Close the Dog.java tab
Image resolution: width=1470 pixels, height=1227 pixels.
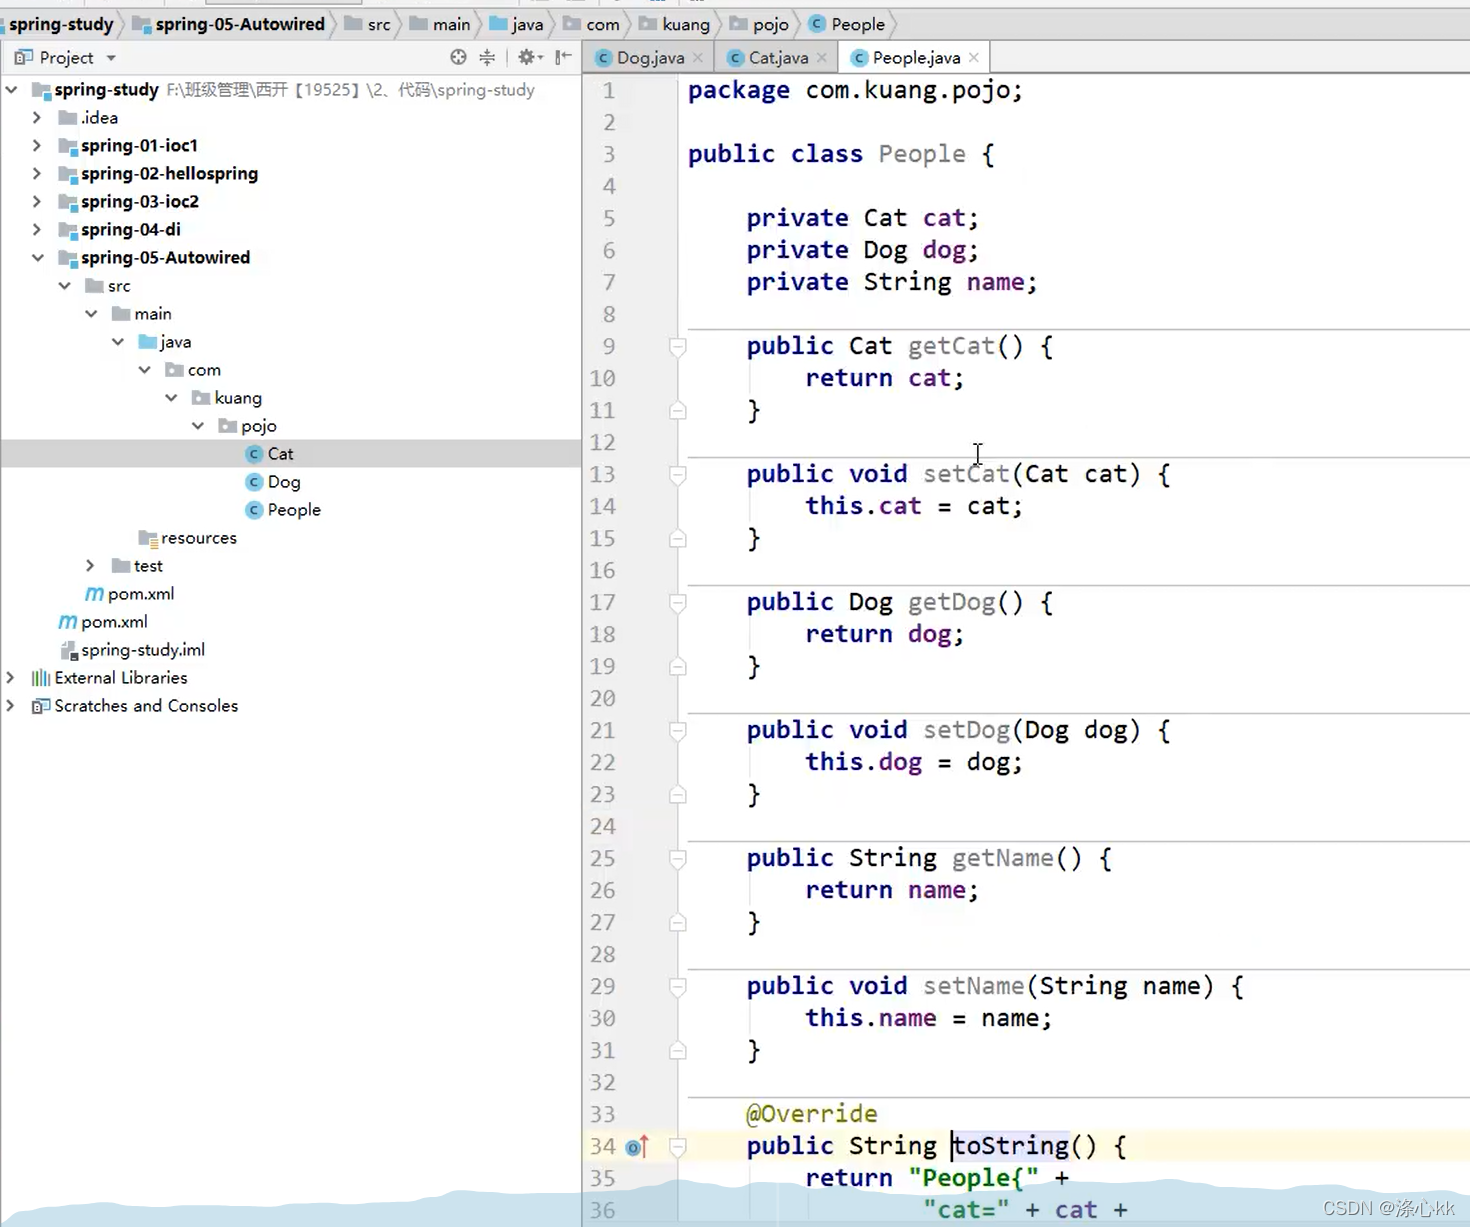[698, 58]
